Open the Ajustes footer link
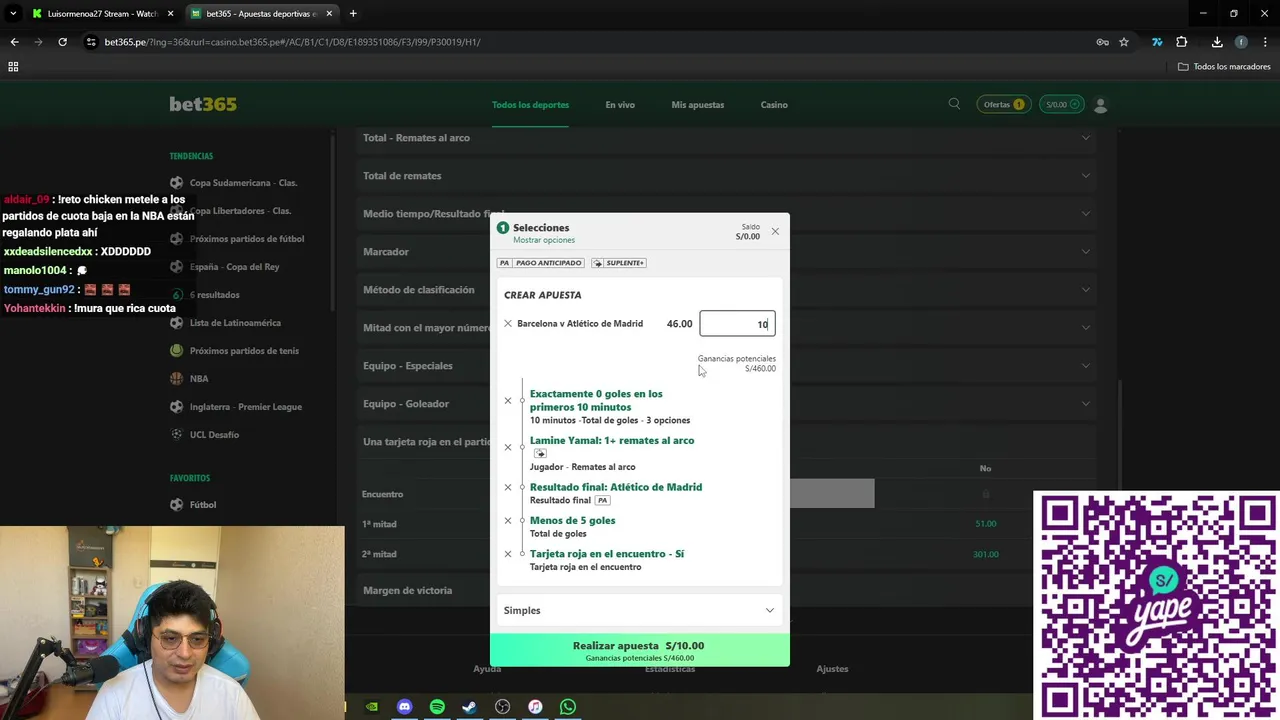The height and width of the screenshot is (720, 1280). [x=832, y=669]
